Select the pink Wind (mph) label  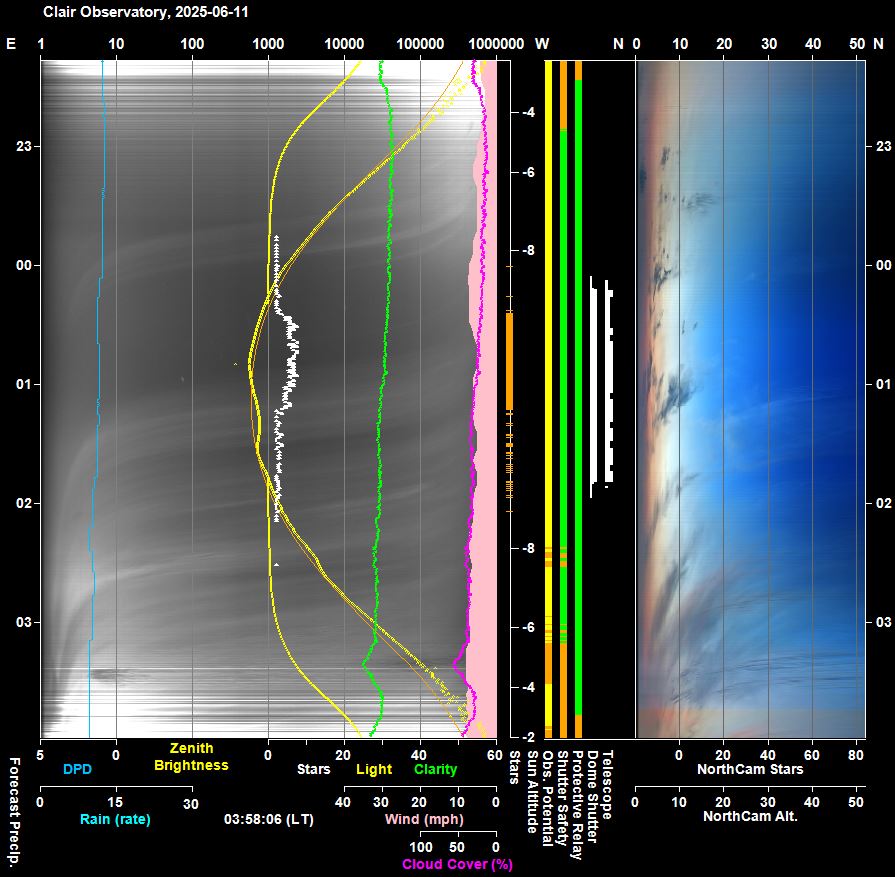point(423,820)
